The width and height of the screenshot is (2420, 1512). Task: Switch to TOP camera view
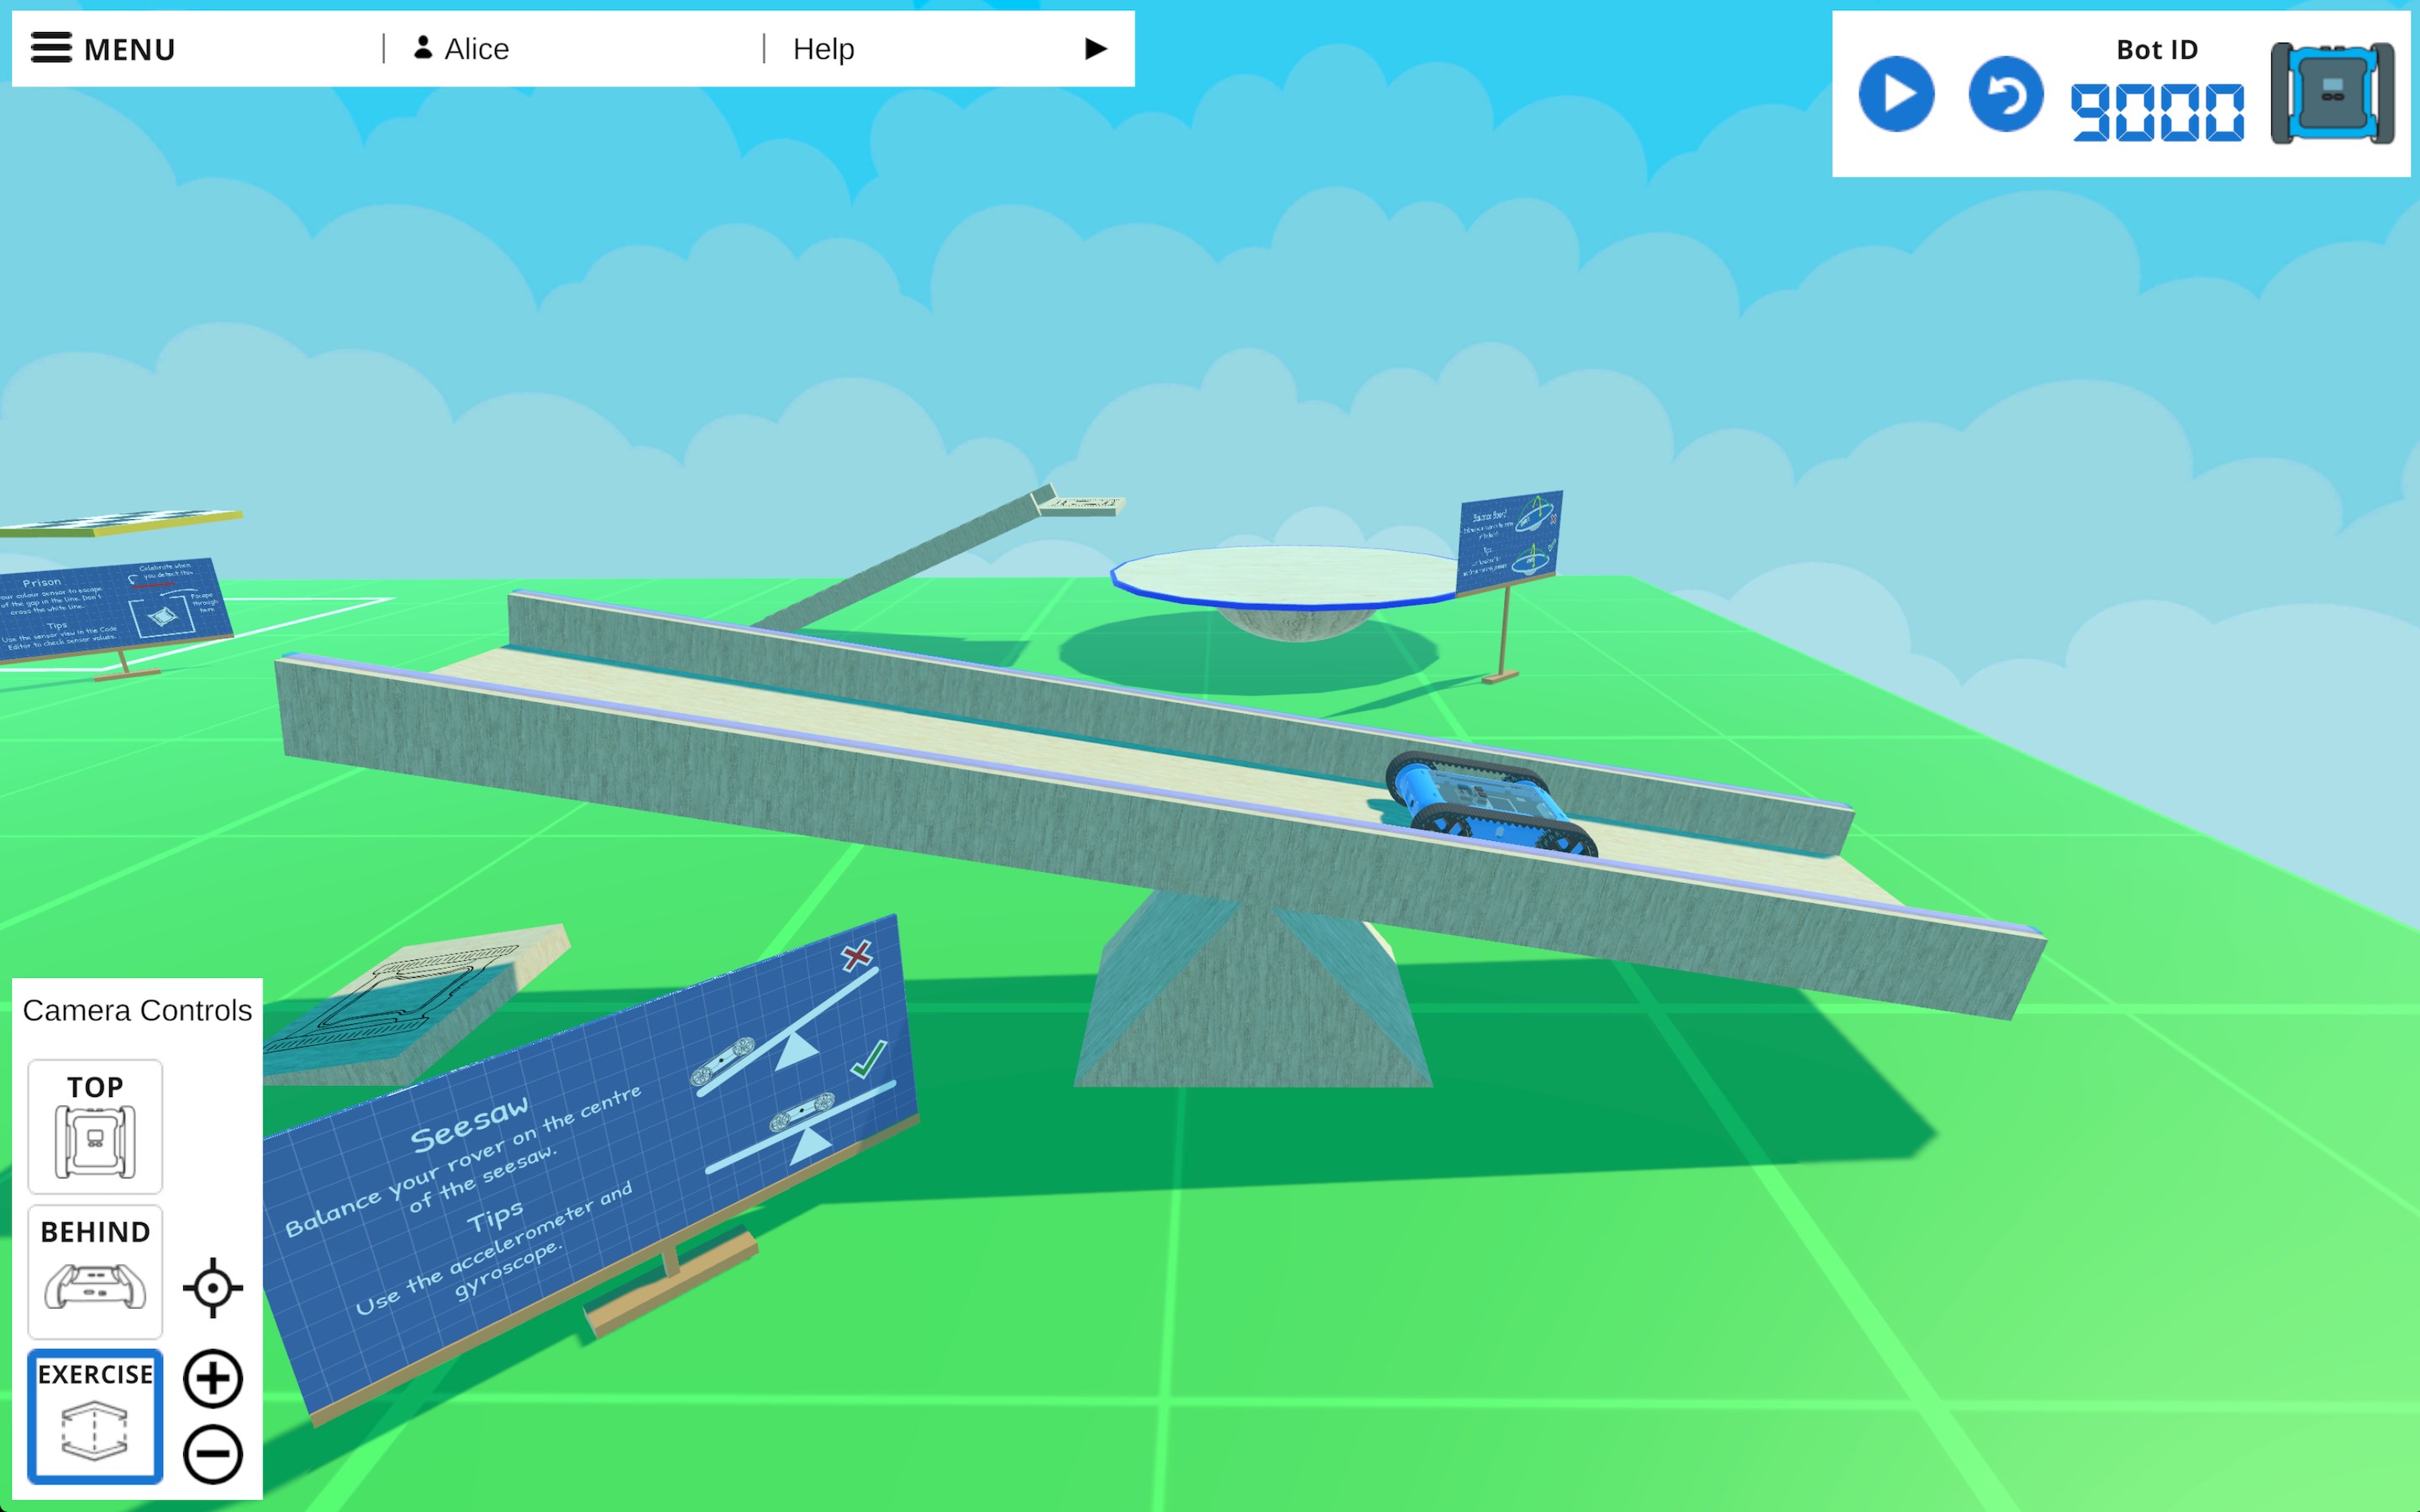[x=95, y=1126]
